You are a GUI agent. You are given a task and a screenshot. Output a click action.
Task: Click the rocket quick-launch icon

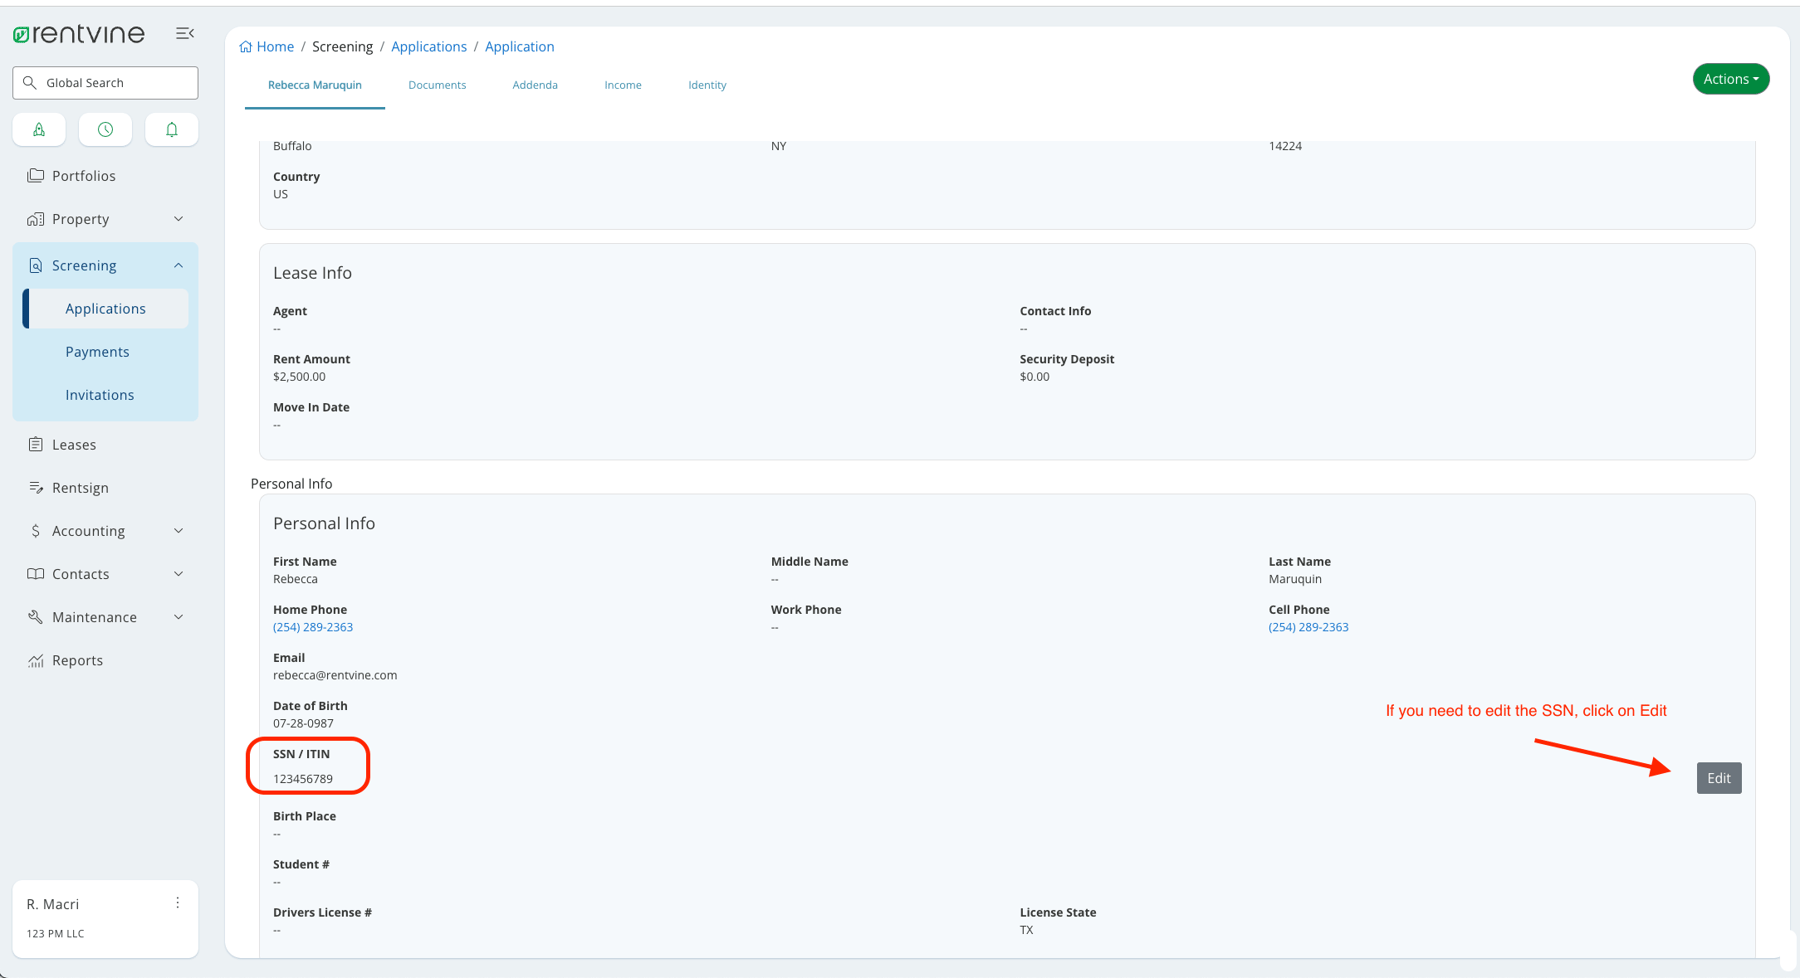coord(38,129)
